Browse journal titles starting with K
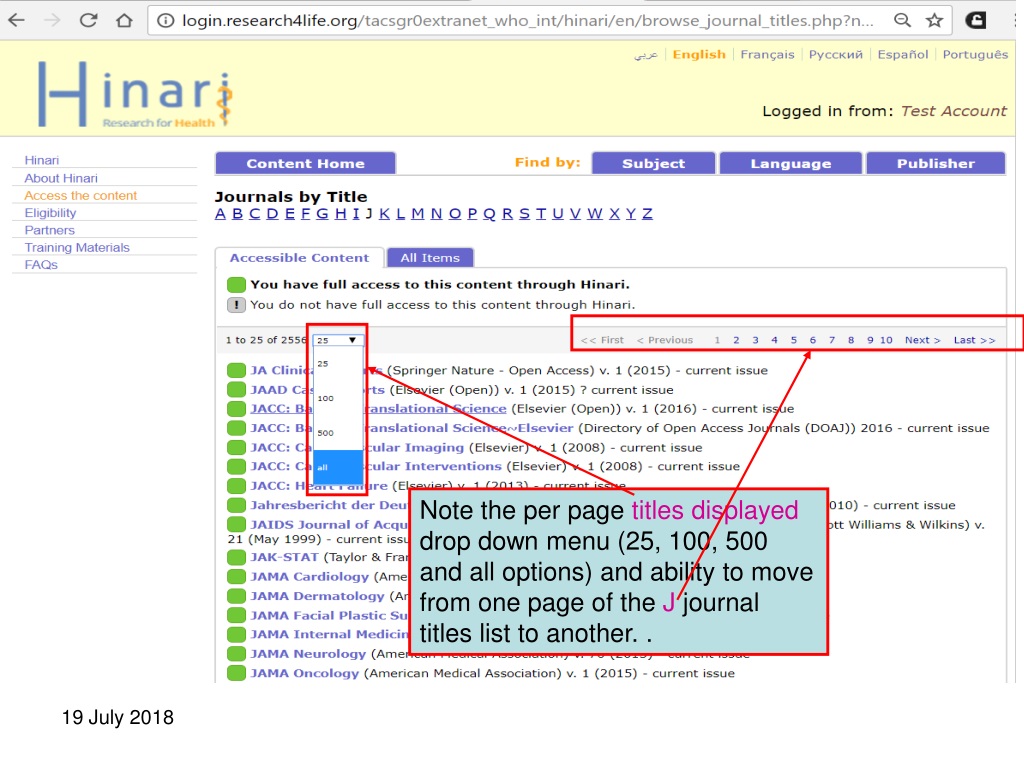 pyautogui.click(x=384, y=214)
